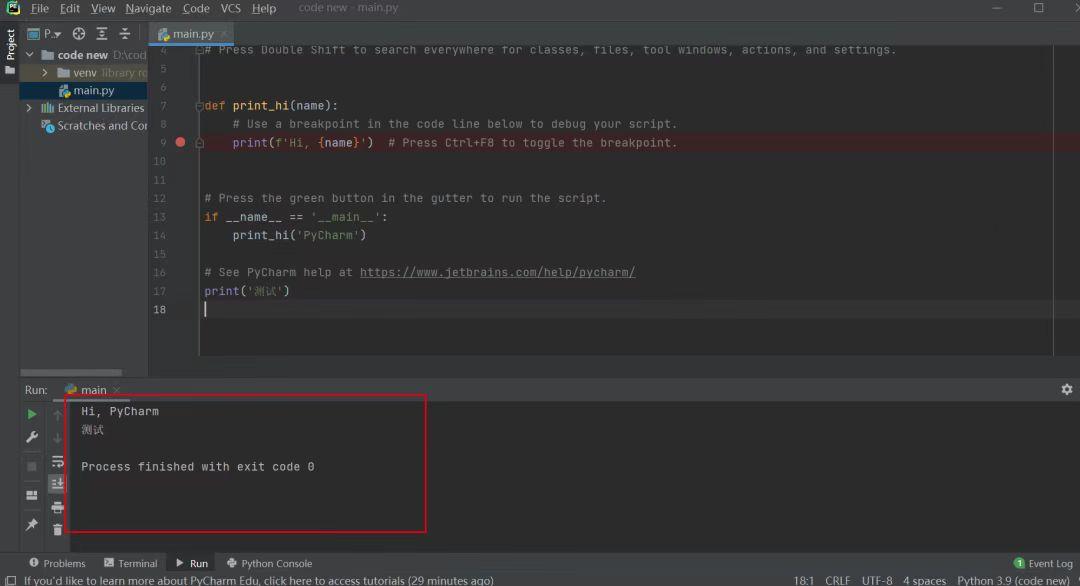
Task: Click line number 13 in the gutter
Action: coord(159,217)
